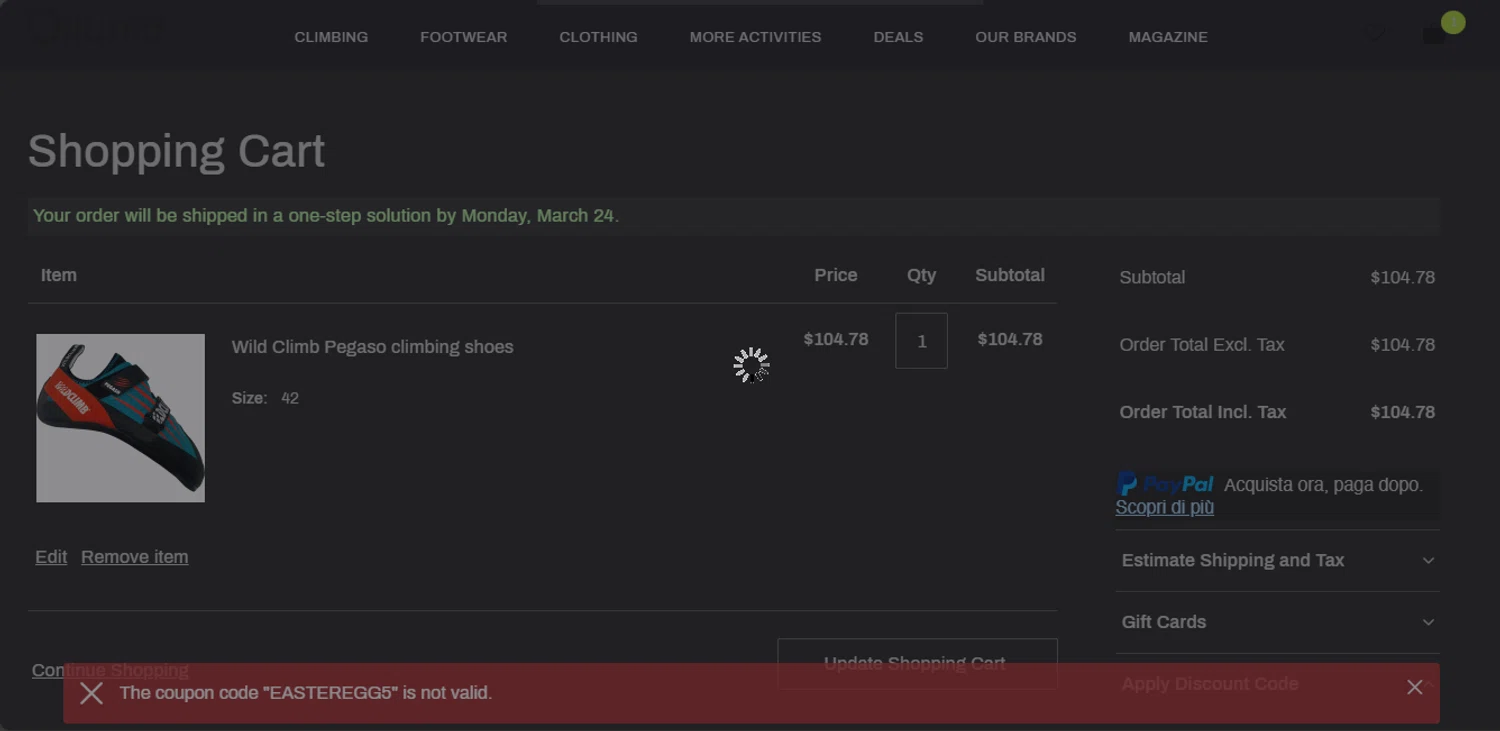Click the PayPal logo

click(x=1165, y=485)
